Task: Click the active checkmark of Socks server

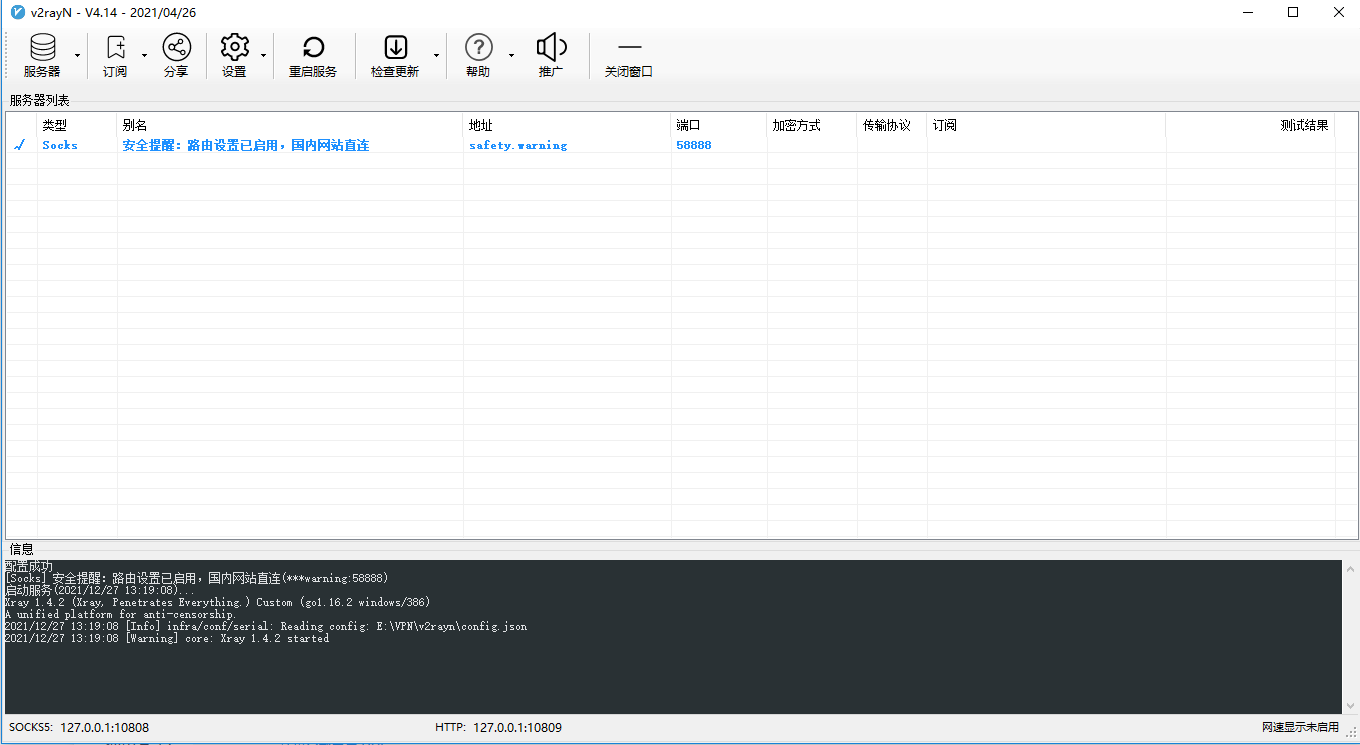Action: point(19,145)
